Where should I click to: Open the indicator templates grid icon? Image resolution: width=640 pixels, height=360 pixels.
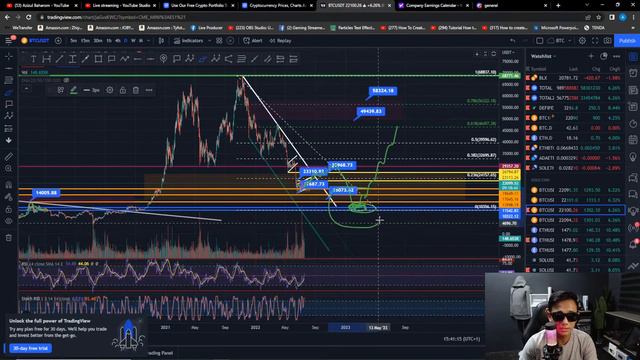click(219, 41)
